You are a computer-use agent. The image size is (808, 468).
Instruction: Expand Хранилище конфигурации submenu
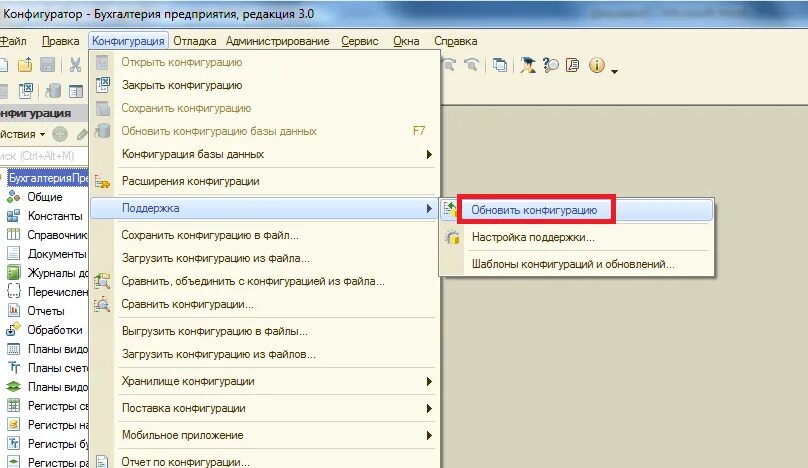[x=429, y=381]
